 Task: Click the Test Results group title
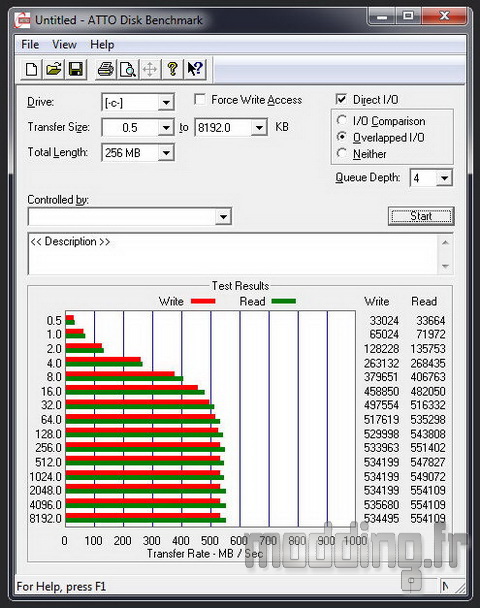pyautogui.click(x=240, y=286)
